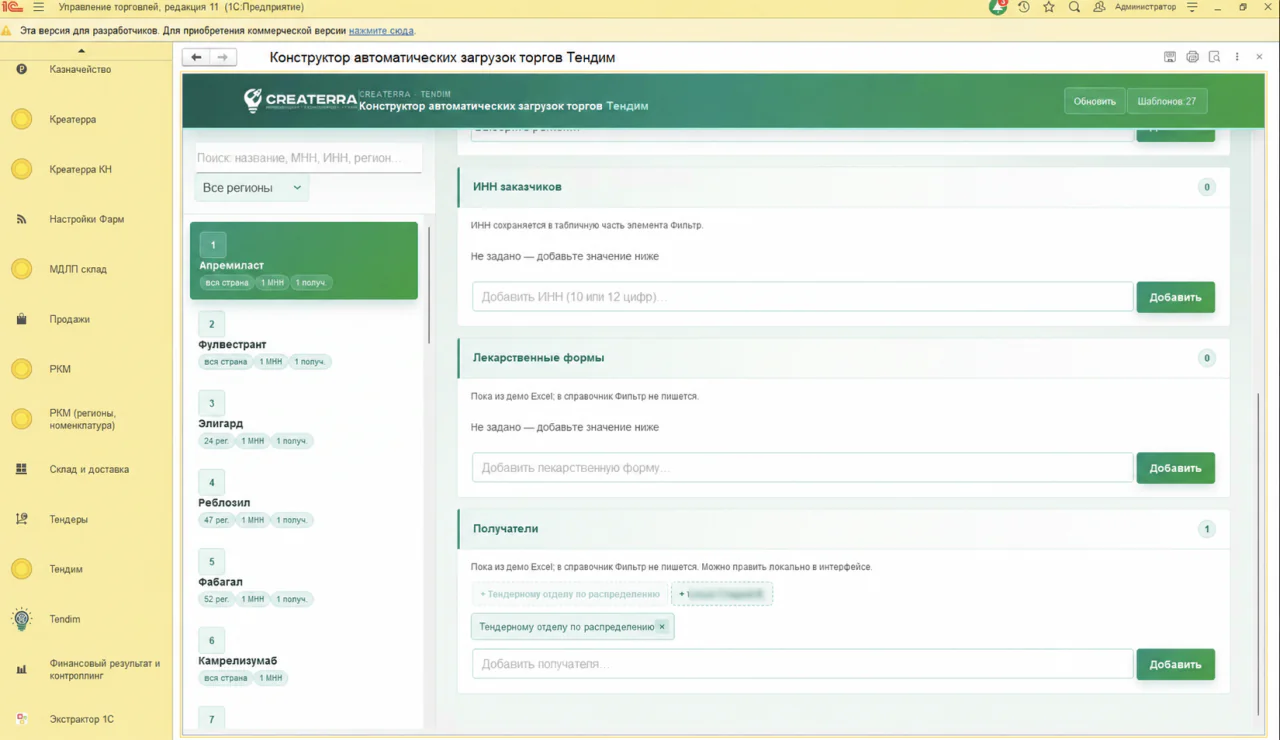Open Креатерра section
Screen dimensions: 1280x740
(73, 119)
